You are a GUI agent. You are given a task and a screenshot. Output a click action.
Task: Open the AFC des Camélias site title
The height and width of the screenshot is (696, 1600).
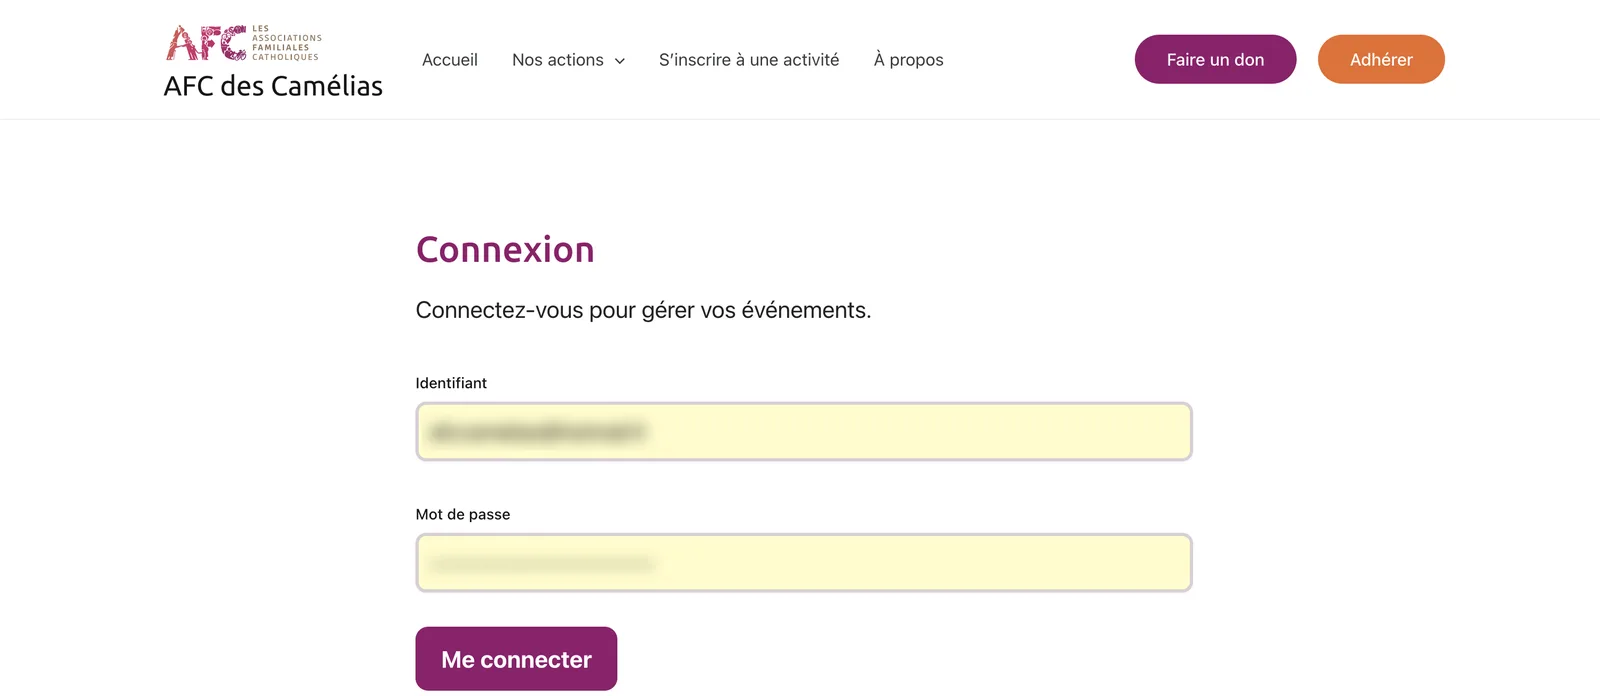point(273,86)
